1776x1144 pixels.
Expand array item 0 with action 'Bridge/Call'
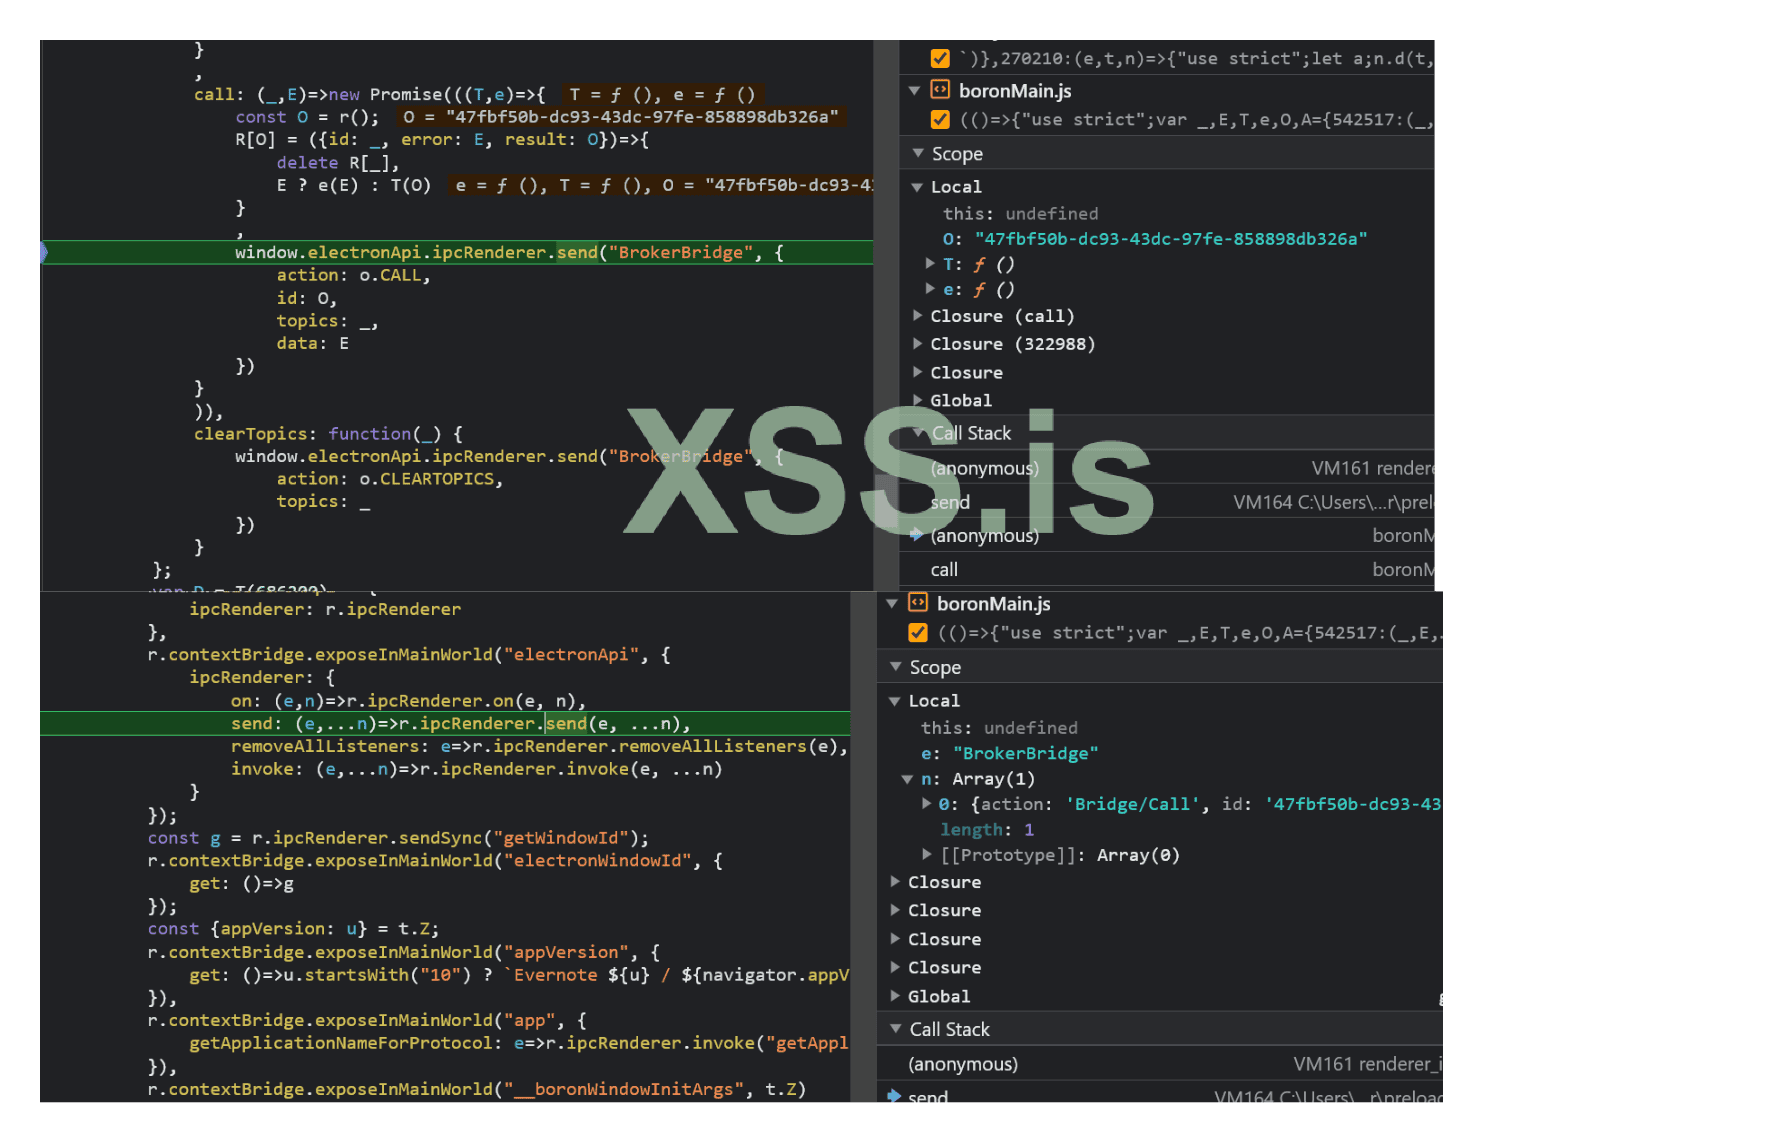point(927,804)
